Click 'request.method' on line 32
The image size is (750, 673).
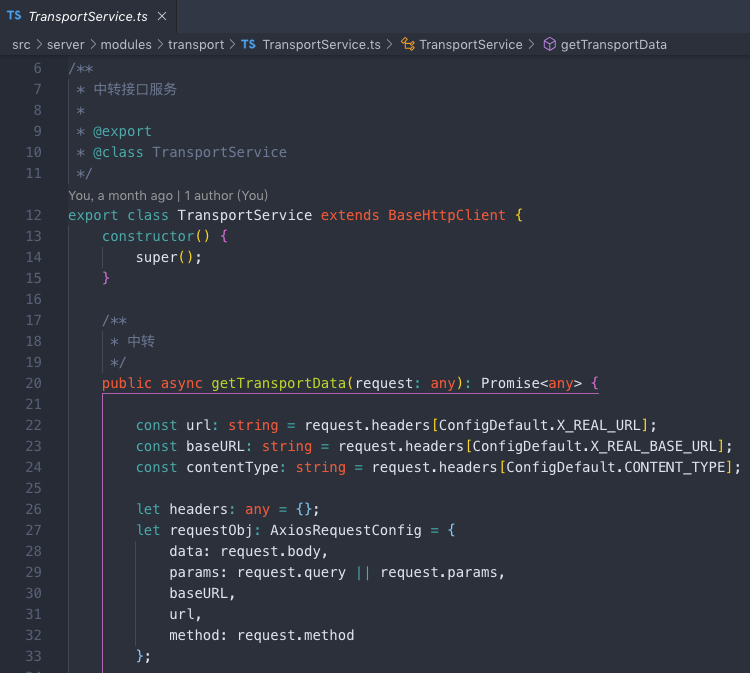click(x=296, y=635)
